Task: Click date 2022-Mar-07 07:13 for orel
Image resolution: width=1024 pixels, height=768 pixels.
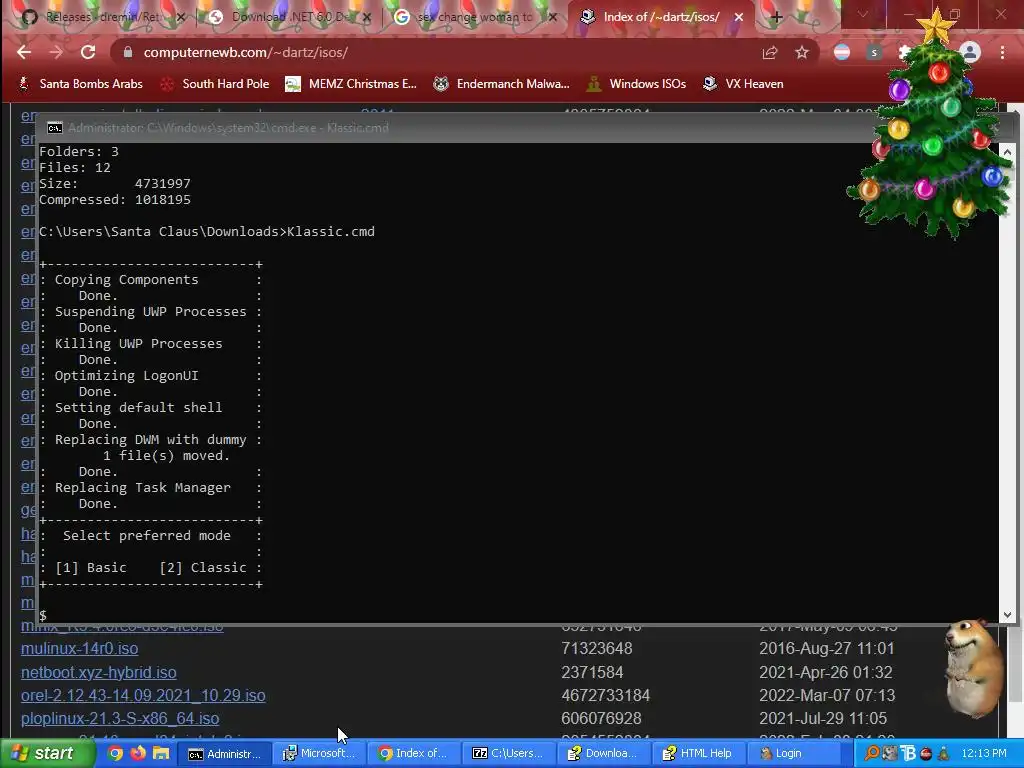Action: click(x=827, y=696)
